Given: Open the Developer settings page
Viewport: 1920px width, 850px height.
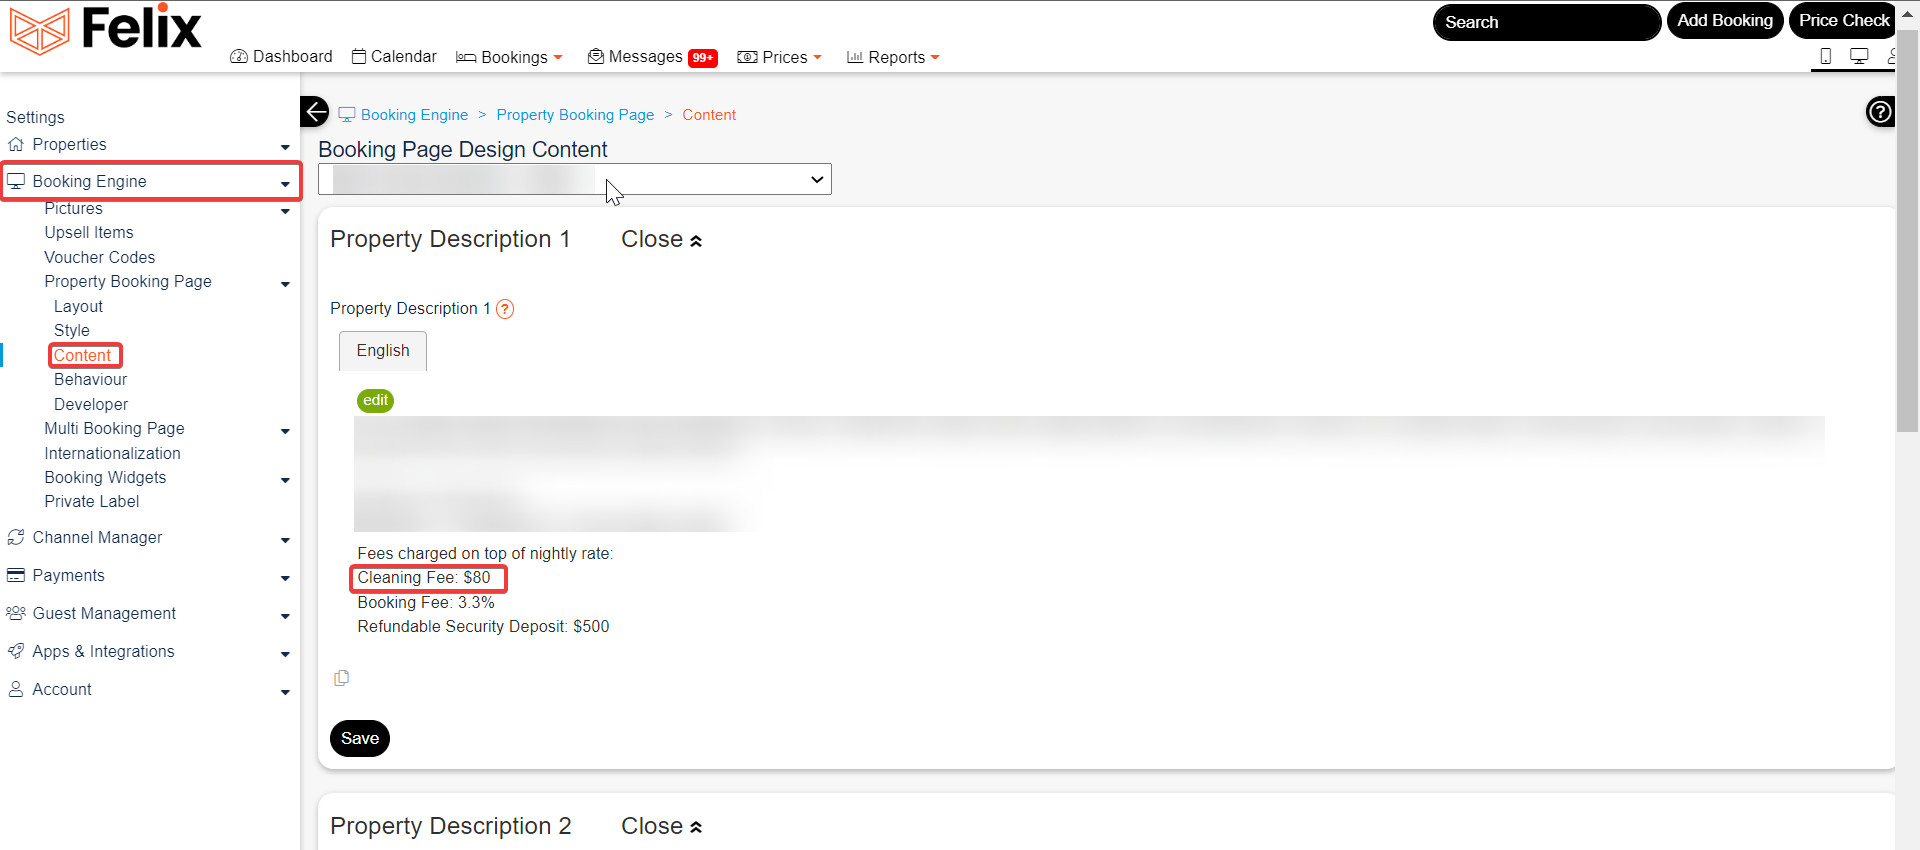Looking at the screenshot, I should click(91, 405).
